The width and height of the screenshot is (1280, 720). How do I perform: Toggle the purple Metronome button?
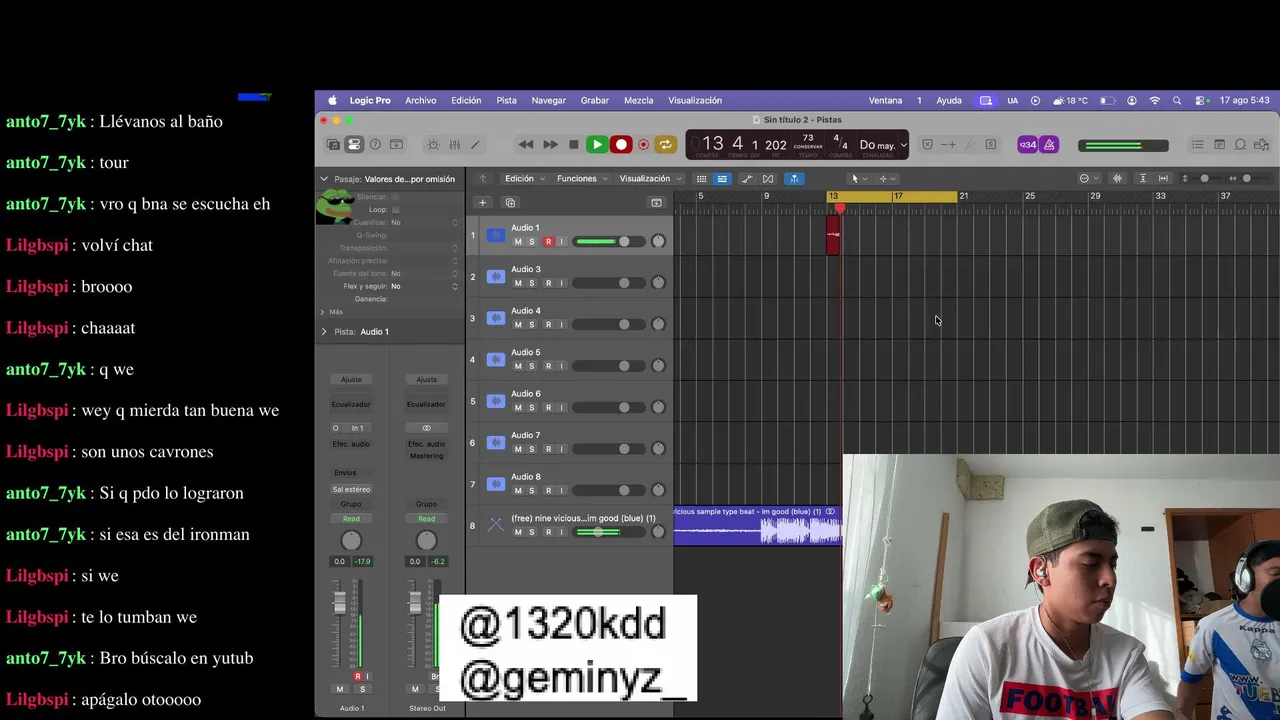coord(1049,145)
